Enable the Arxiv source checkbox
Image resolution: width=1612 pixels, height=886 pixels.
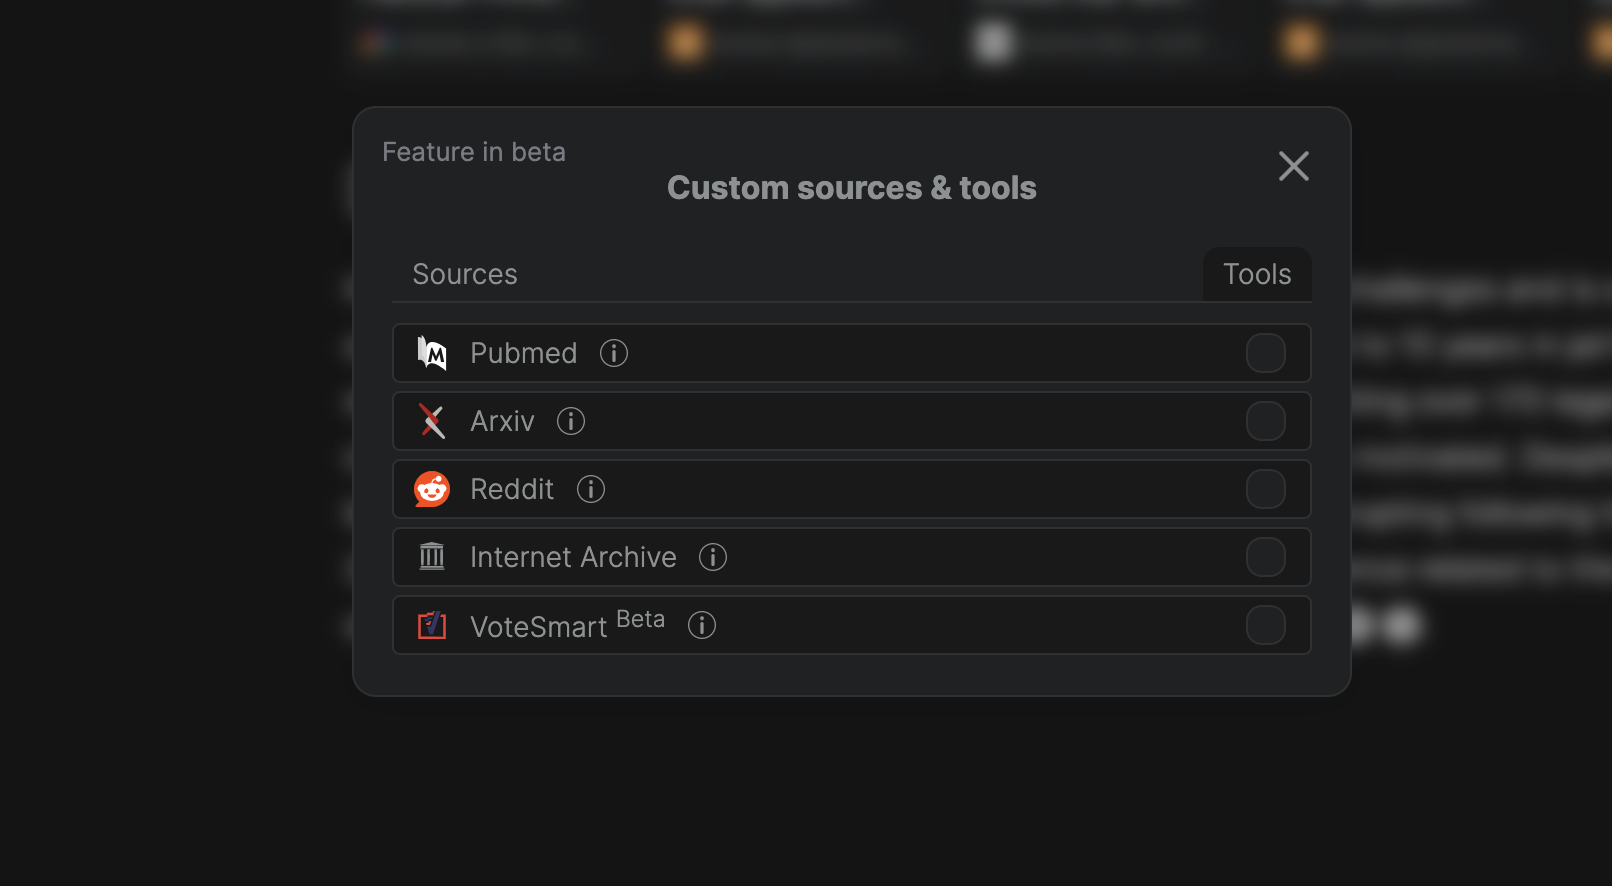click(1266, 421)
